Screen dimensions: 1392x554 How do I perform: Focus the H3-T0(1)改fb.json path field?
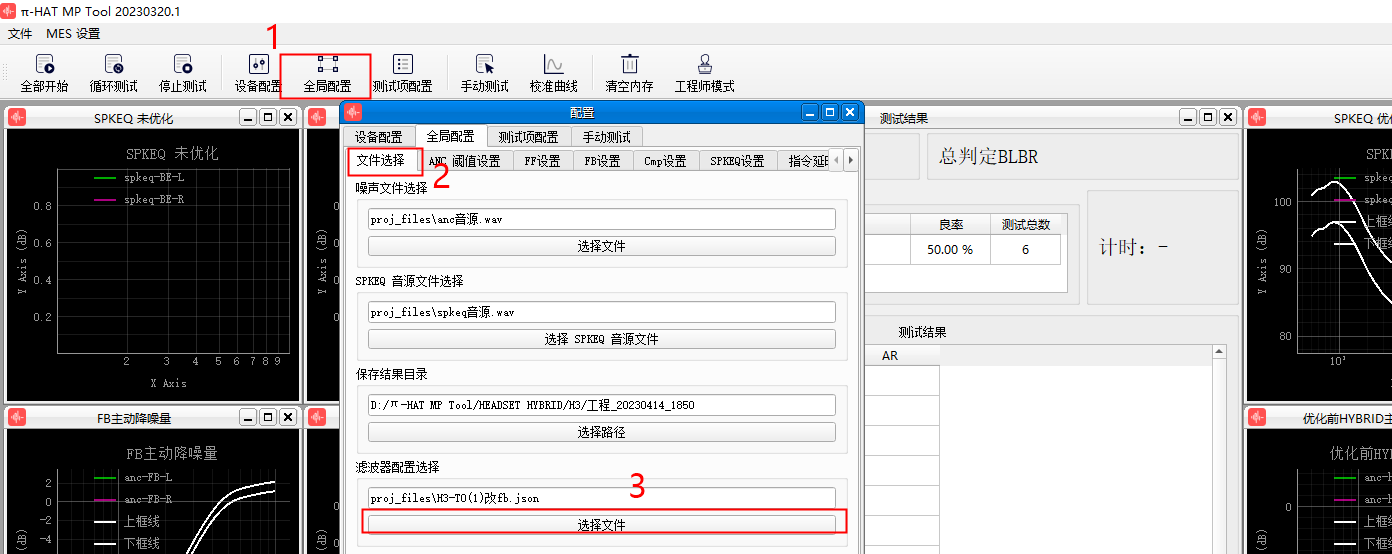click(x=602, y=498)
